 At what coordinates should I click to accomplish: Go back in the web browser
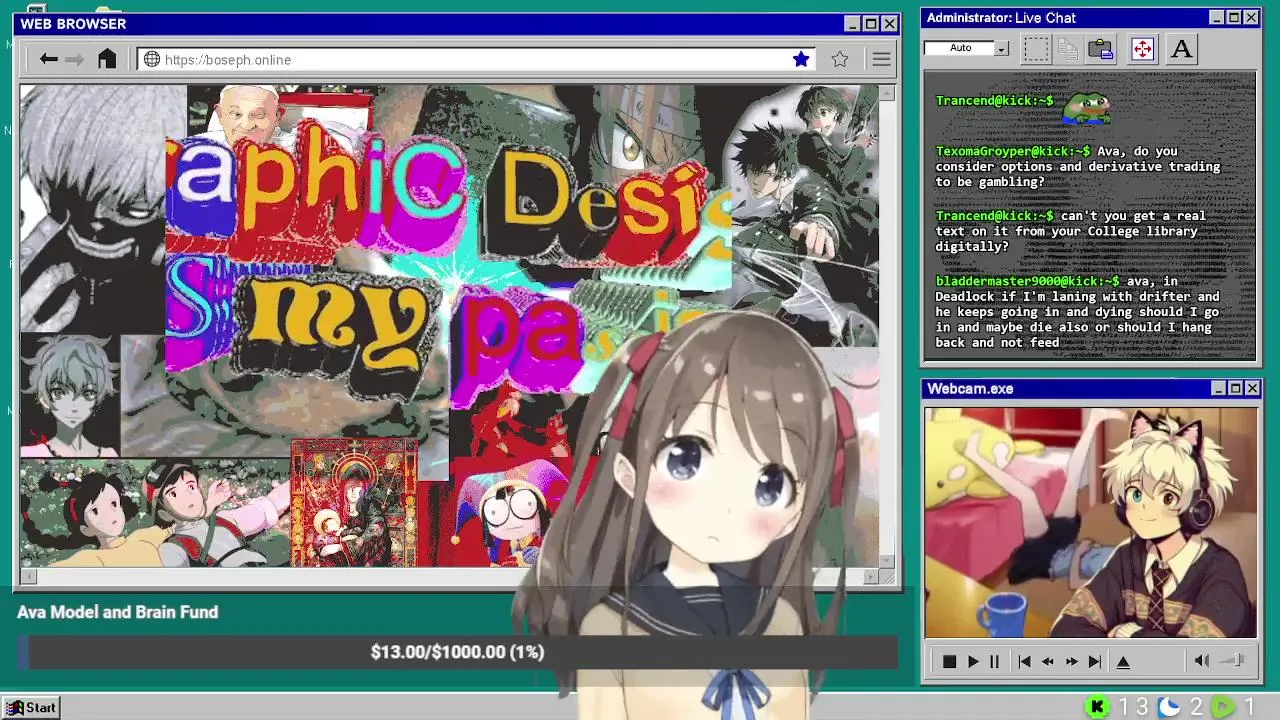click(48, 59)
